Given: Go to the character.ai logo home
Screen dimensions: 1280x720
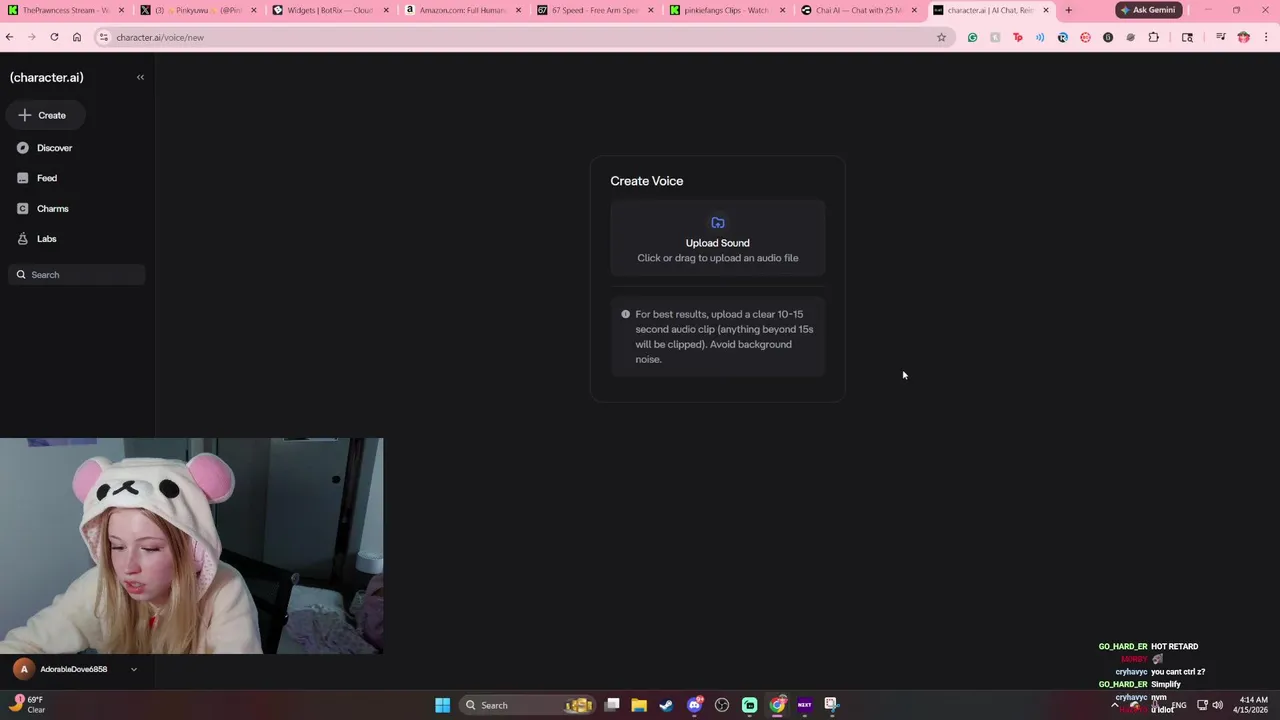Looking at the screenshot, I should pyautogui.click(x=47, y=77).
